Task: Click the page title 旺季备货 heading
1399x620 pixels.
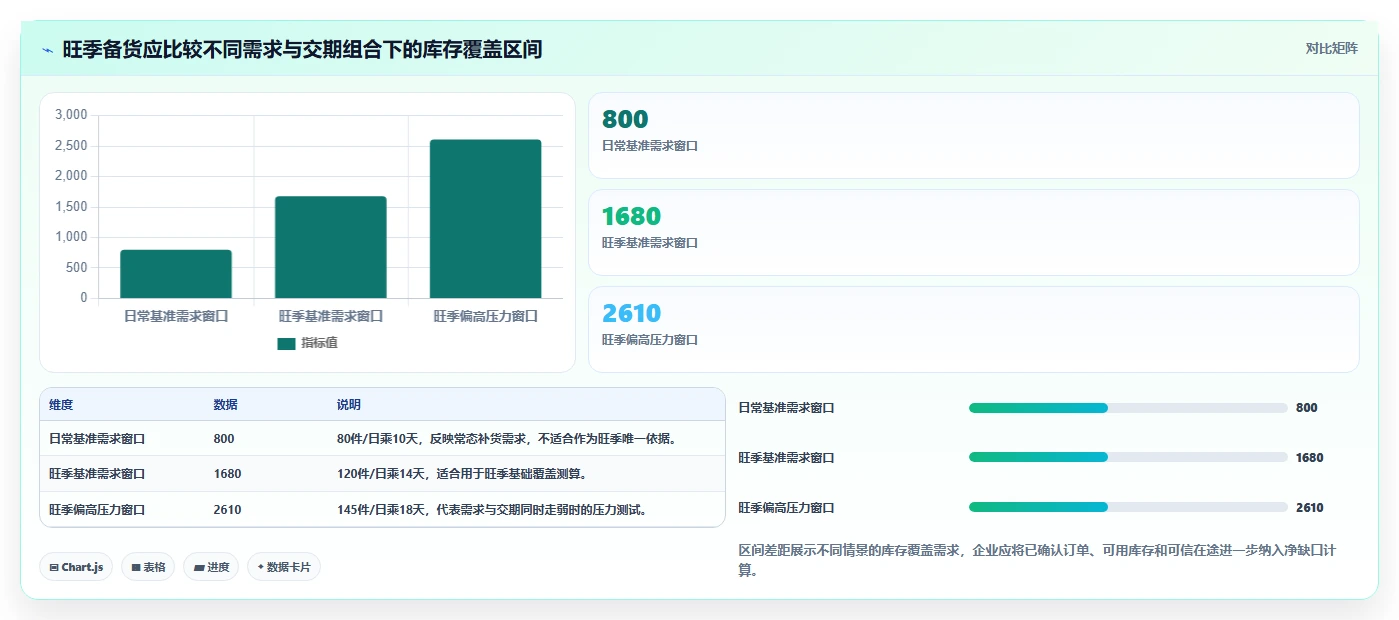Action: click(x=302, y=49)
